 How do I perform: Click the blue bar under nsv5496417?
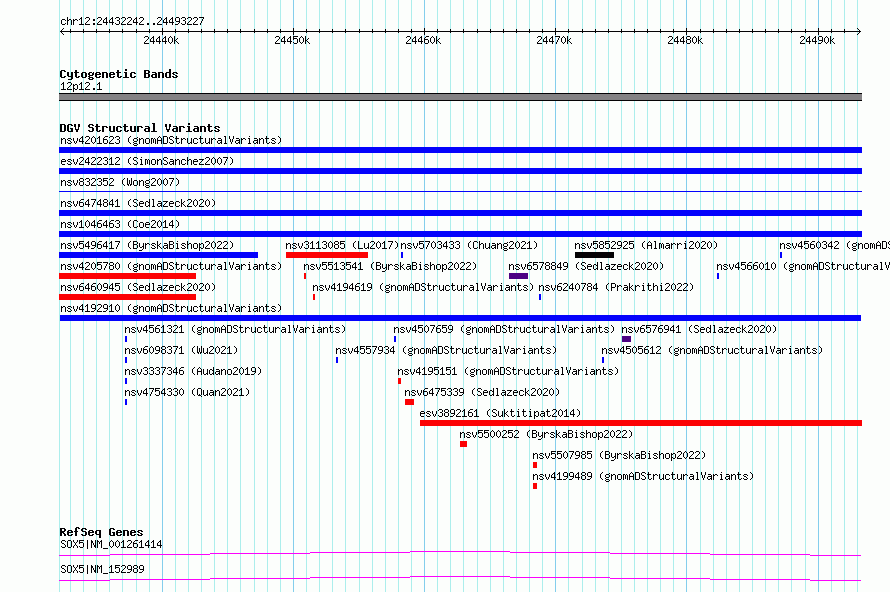(158, 255)
